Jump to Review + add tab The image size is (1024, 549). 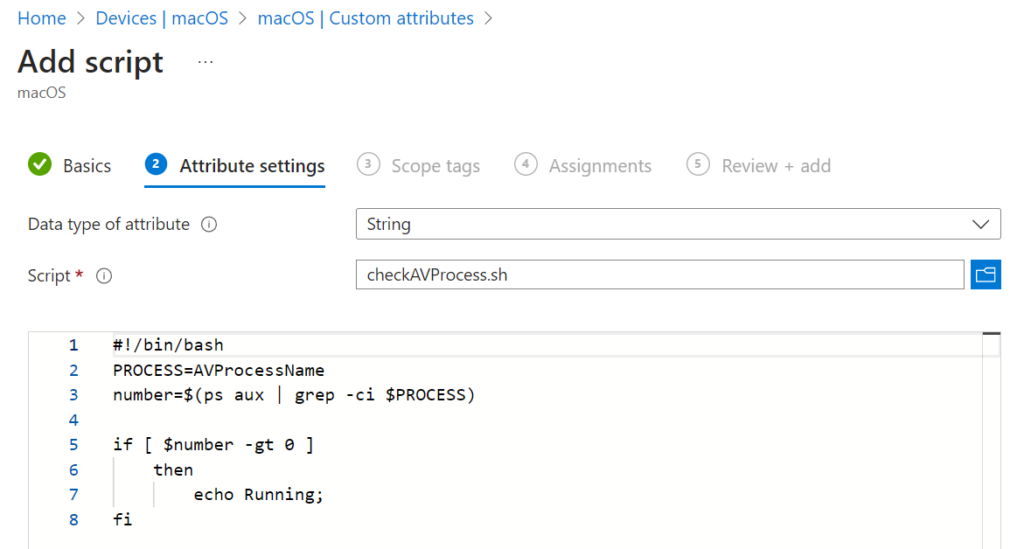776,166
